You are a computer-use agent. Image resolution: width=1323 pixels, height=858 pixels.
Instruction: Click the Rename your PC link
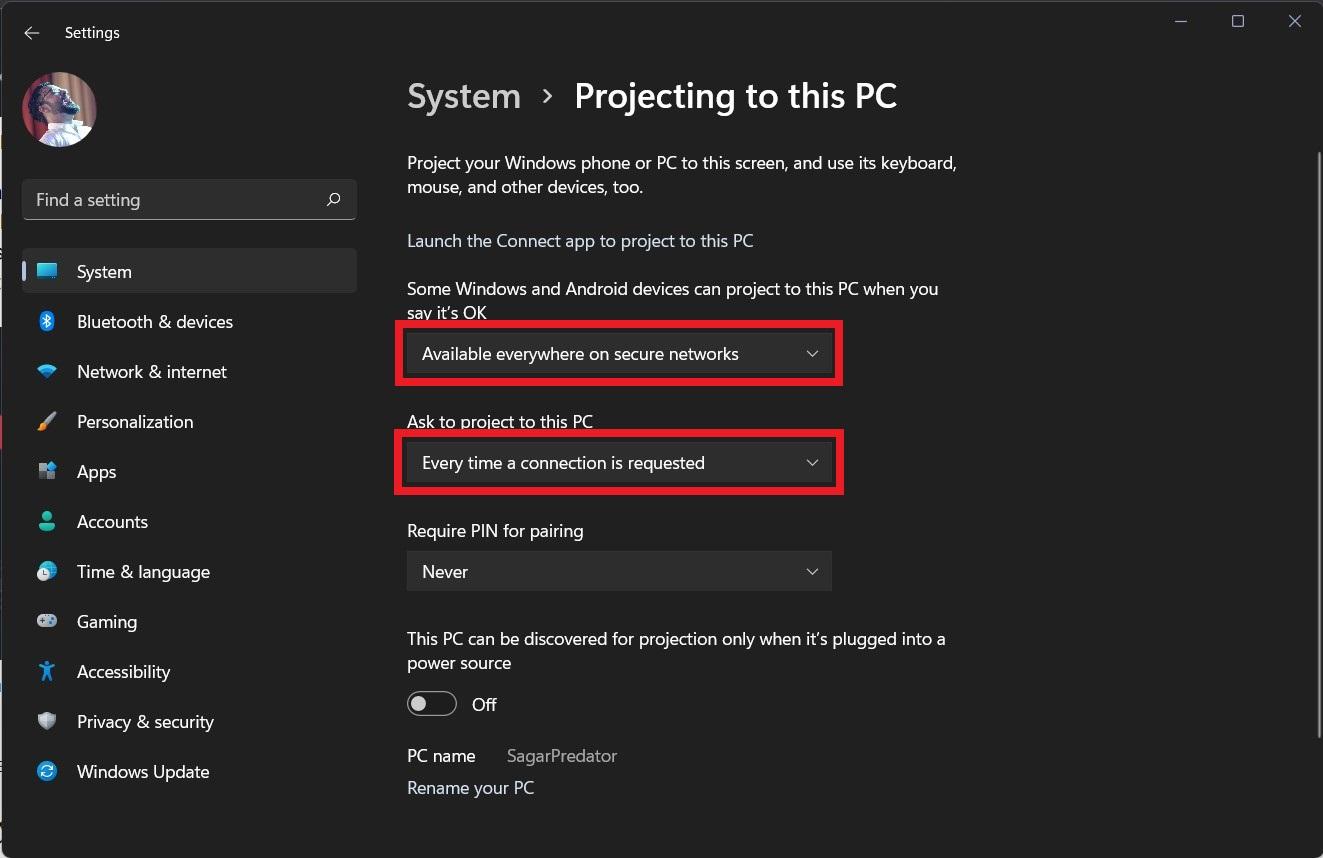470,788
